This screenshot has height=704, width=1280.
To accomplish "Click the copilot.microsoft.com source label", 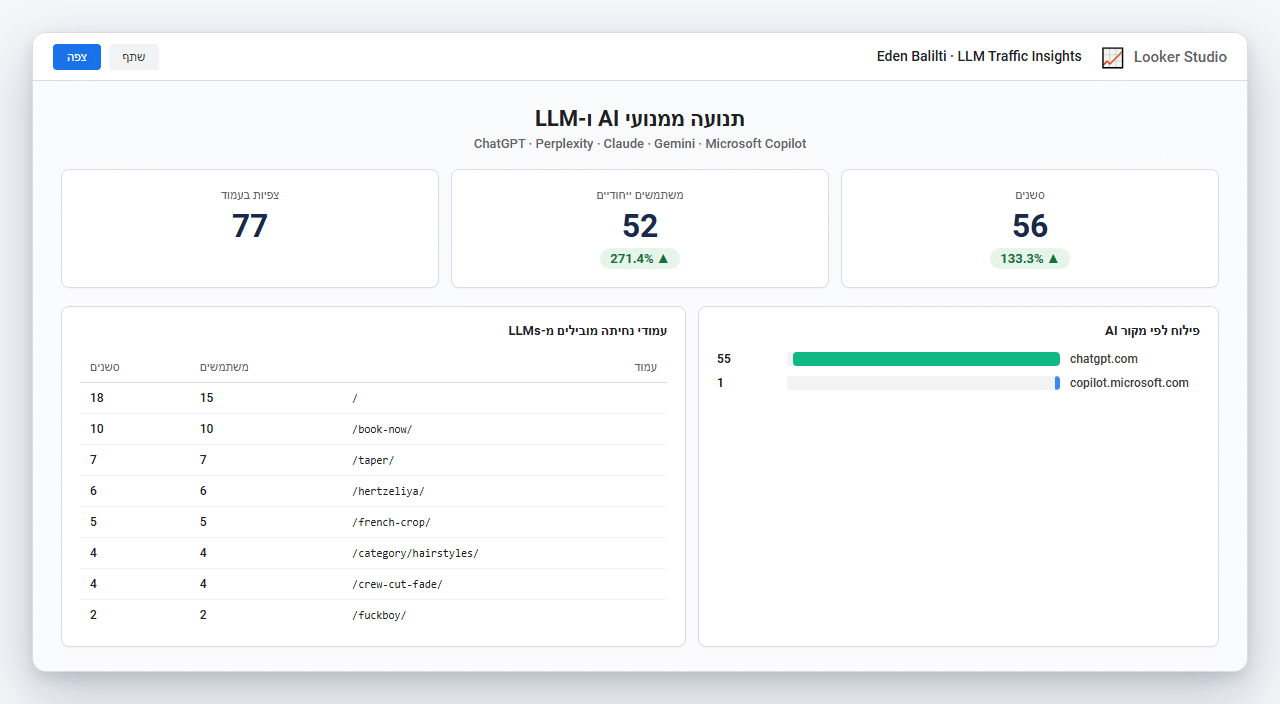I will pyautogui.click(x=1129, y=383).
